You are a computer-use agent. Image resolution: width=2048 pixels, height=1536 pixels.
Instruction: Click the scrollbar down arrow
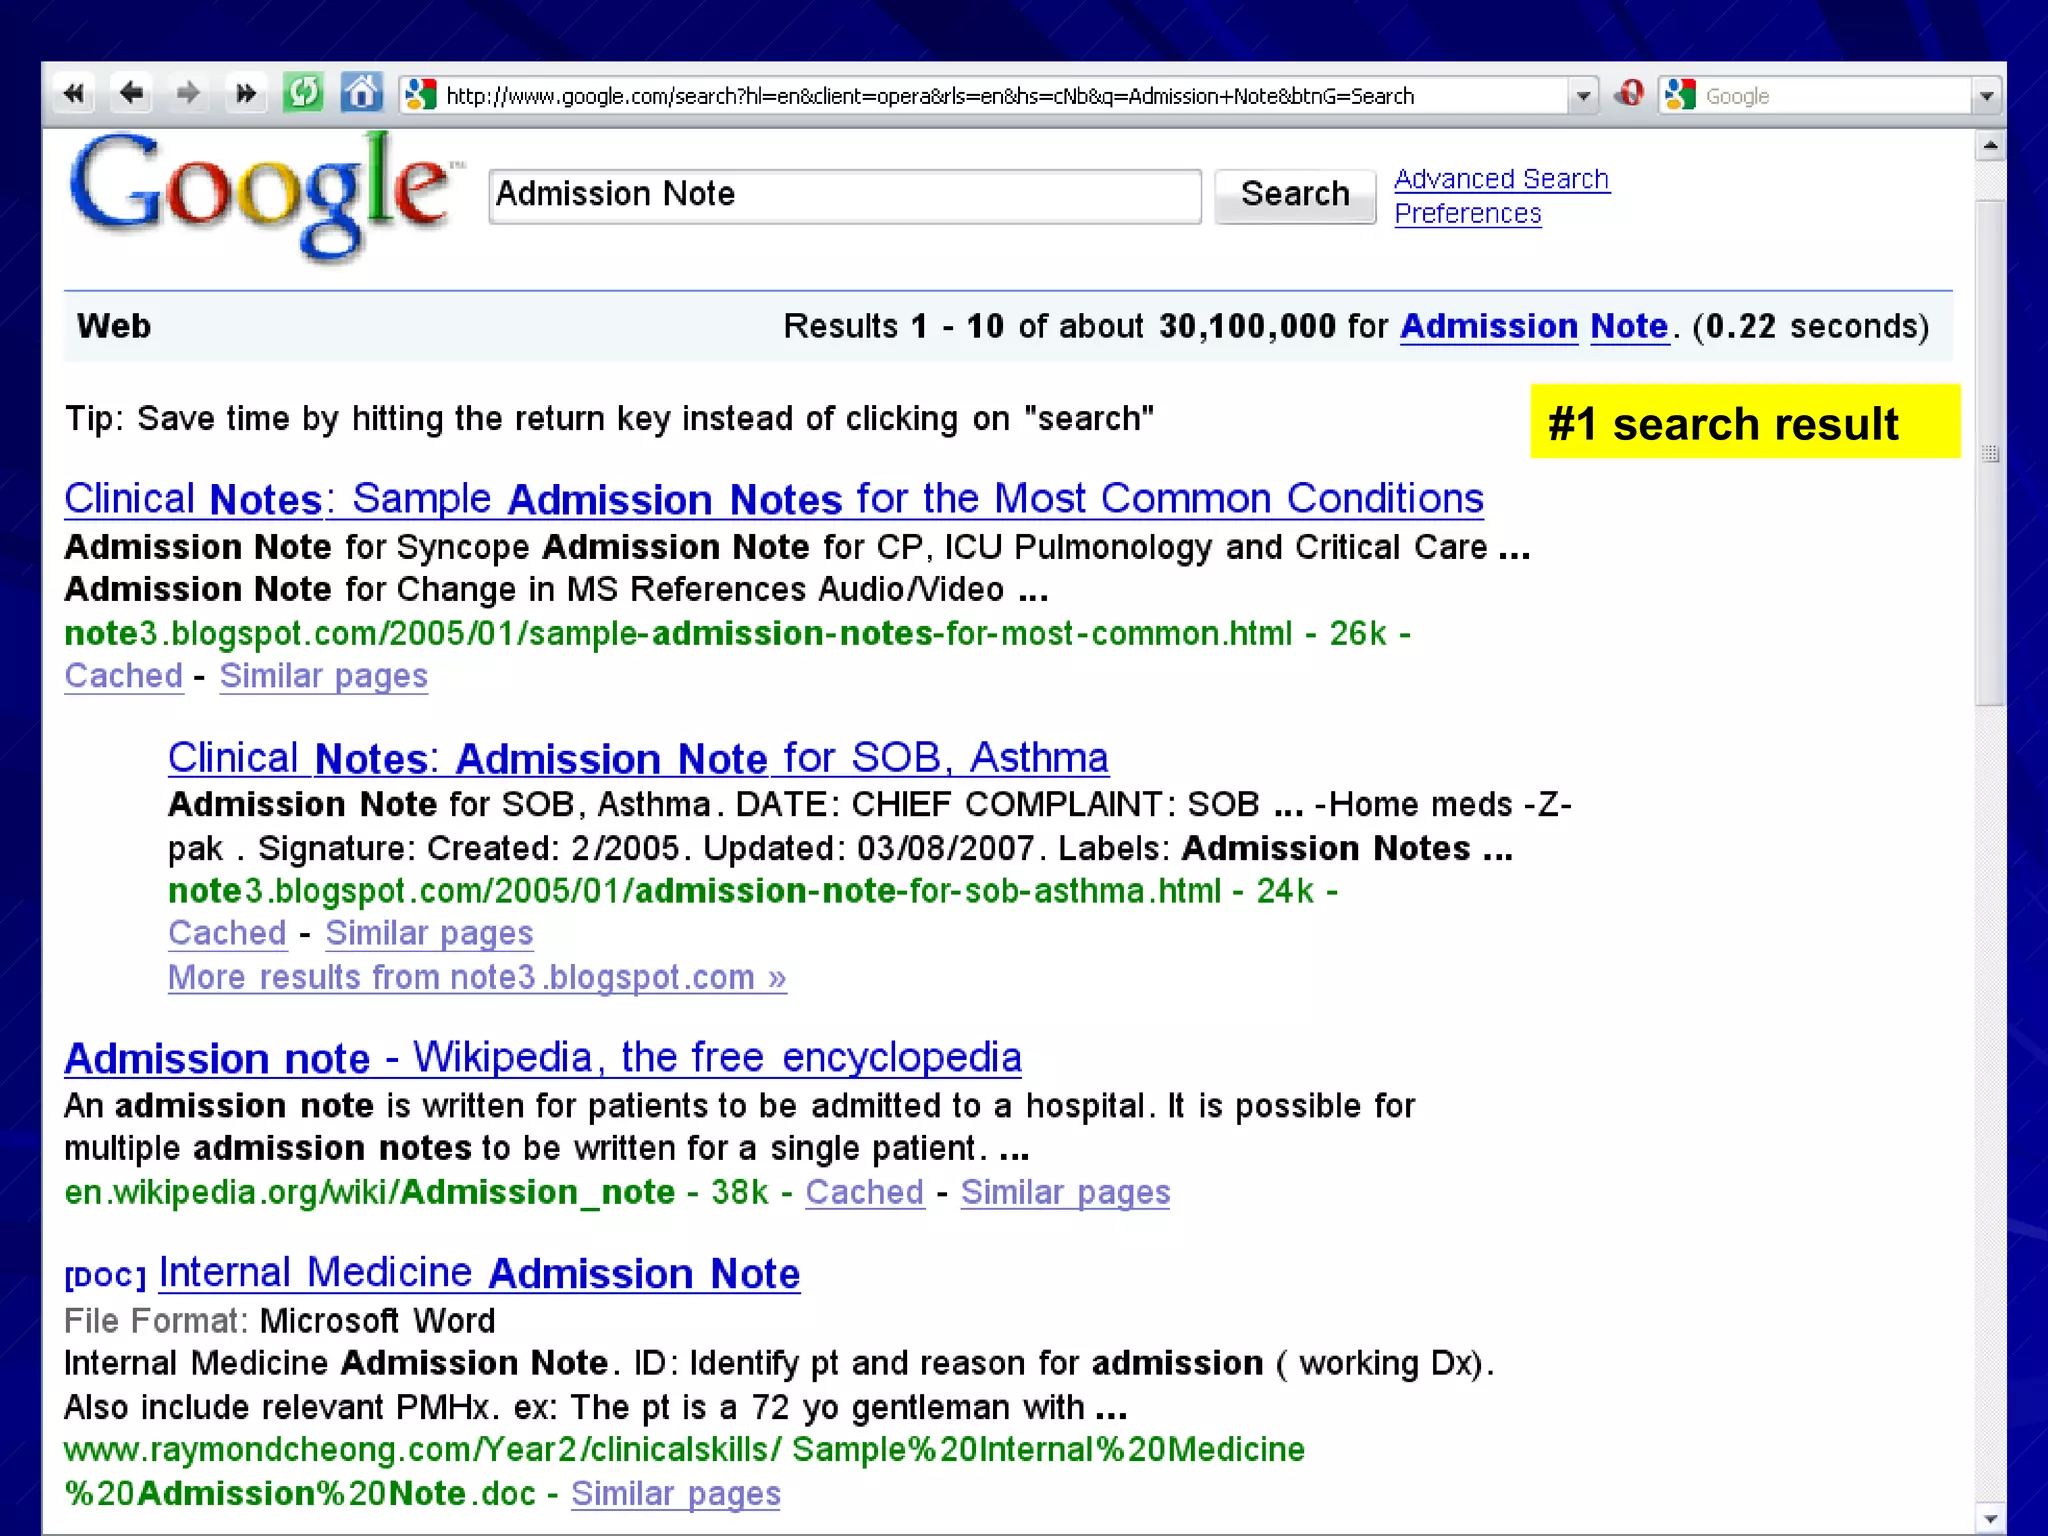pos(1990,1518)
